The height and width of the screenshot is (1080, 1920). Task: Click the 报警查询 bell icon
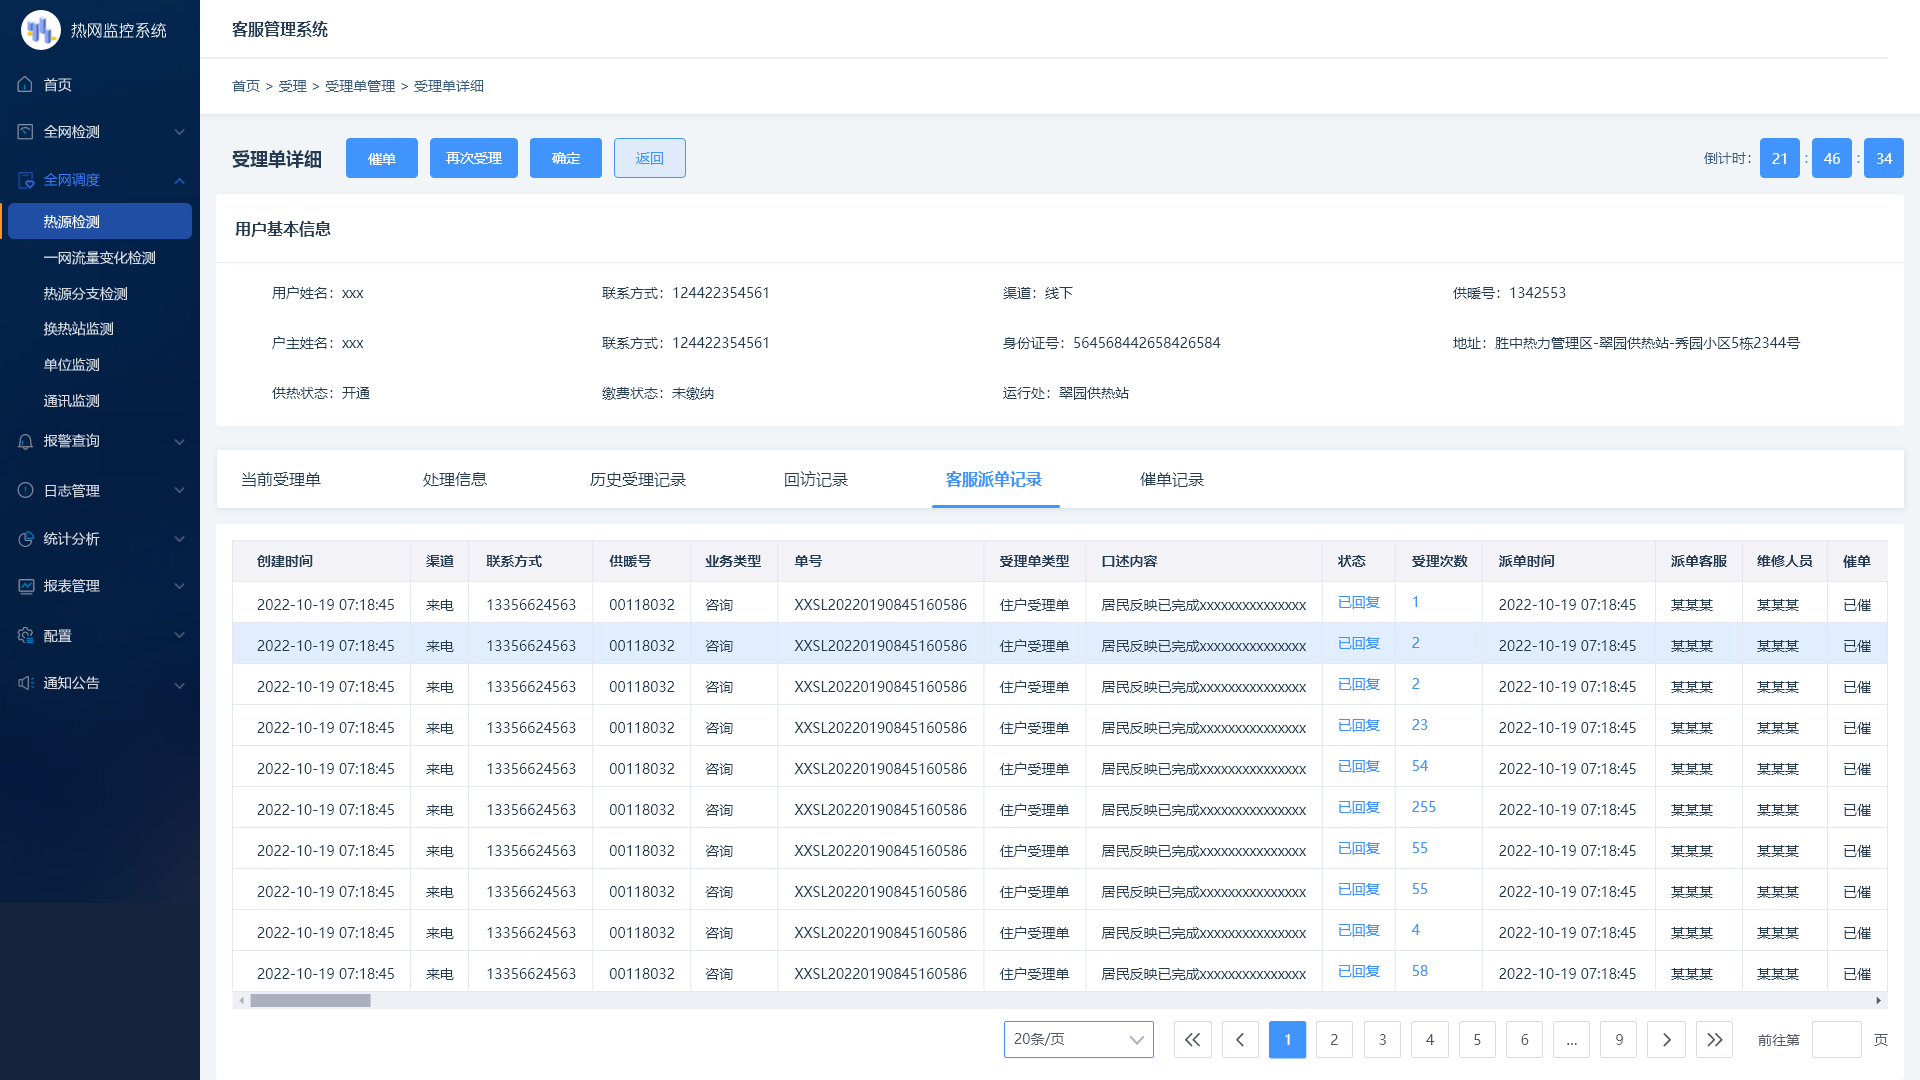[26, 441]
